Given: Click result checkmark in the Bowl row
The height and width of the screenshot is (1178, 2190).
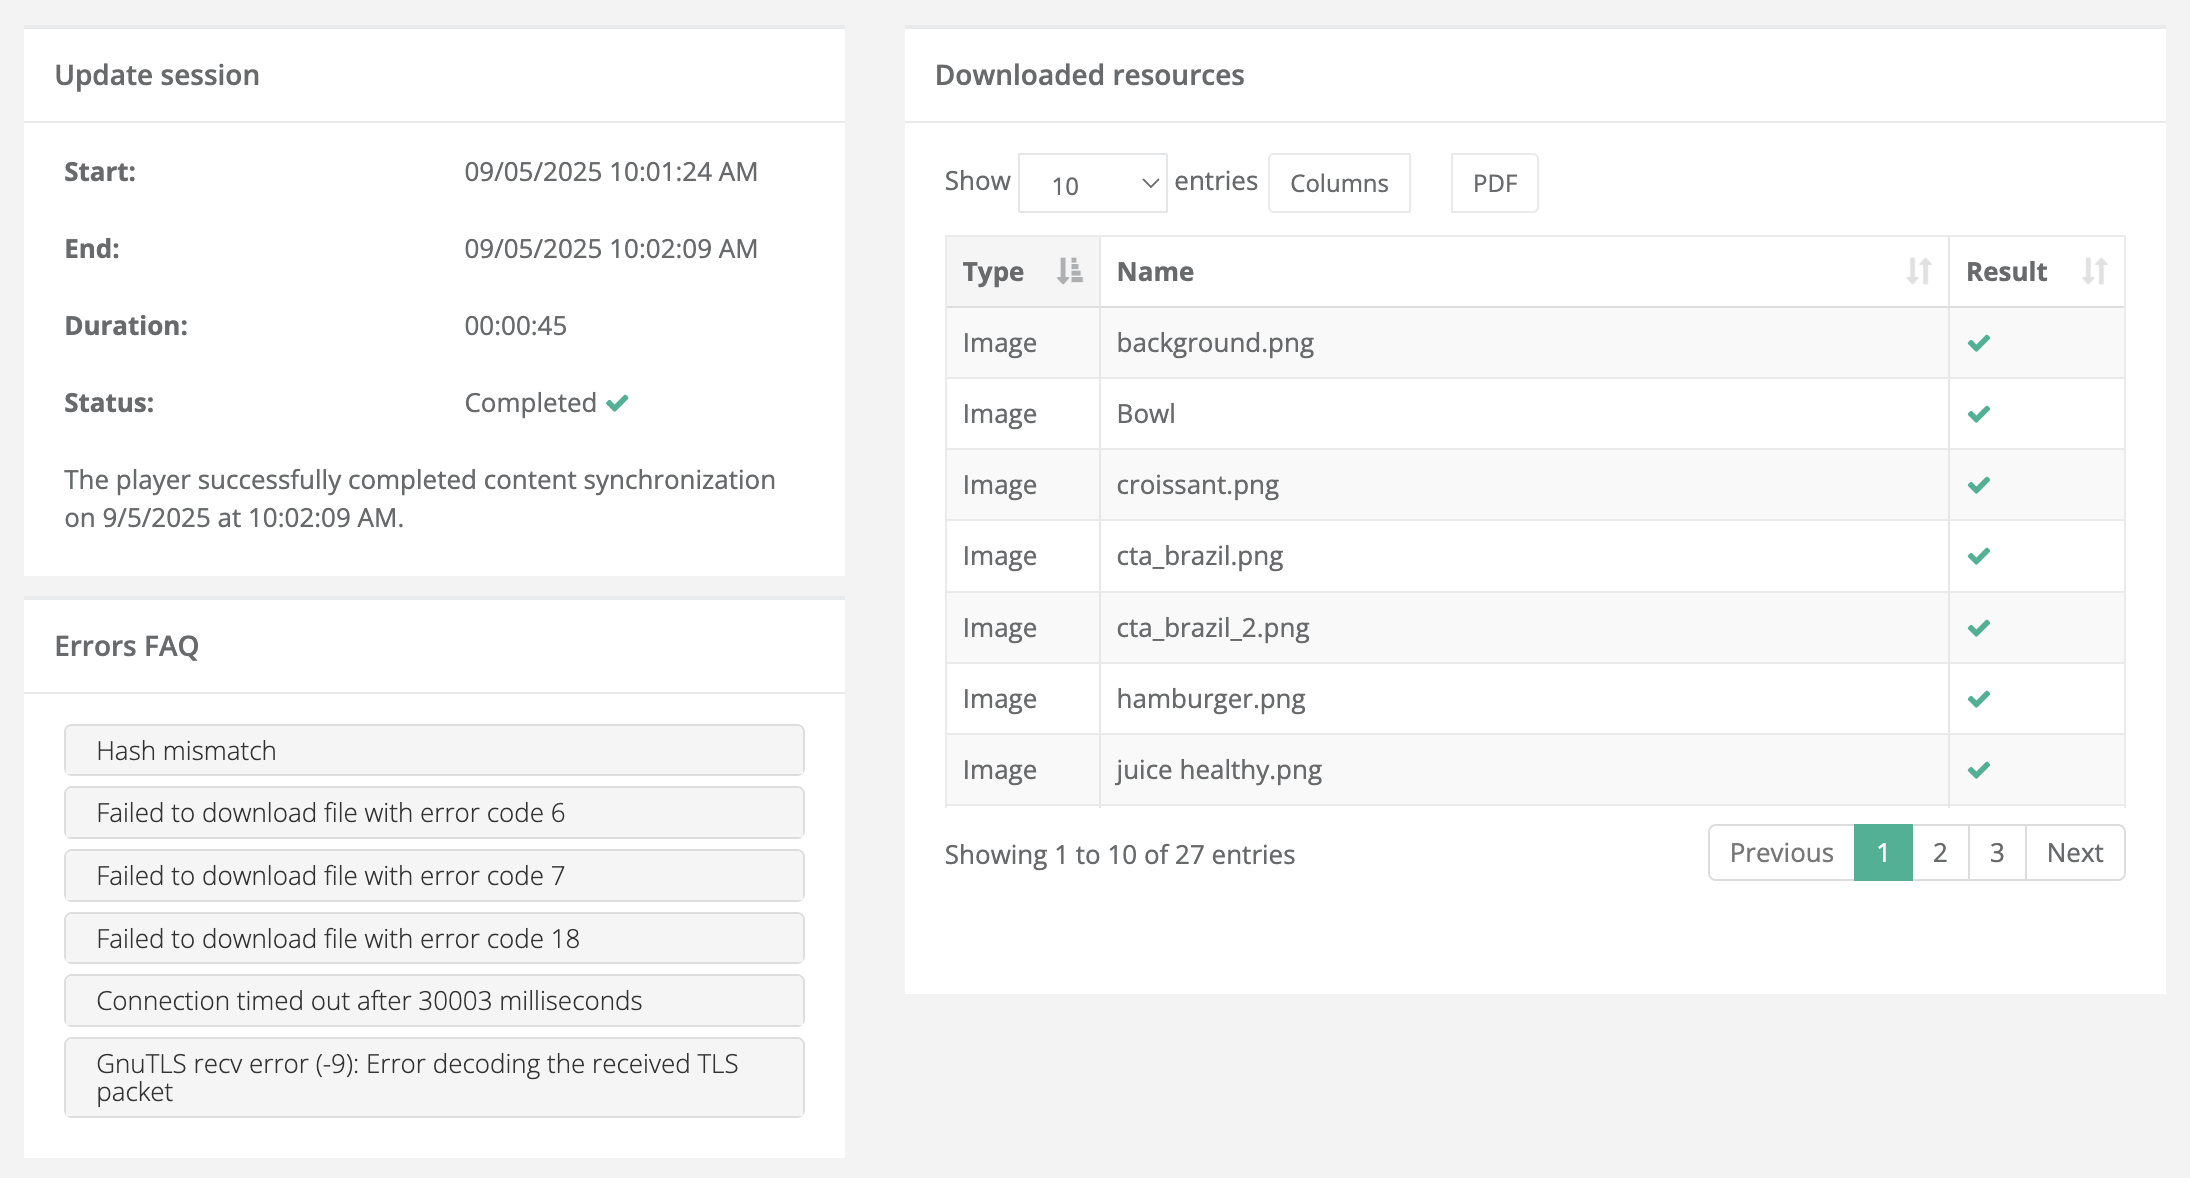Looking at the screenshot, I should coord(1978,414).
